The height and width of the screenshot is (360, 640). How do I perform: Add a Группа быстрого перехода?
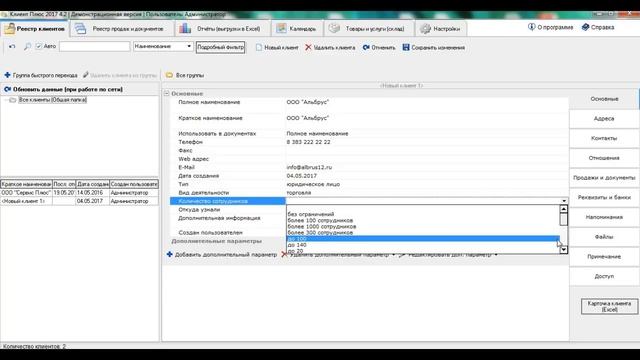point(41,75)
